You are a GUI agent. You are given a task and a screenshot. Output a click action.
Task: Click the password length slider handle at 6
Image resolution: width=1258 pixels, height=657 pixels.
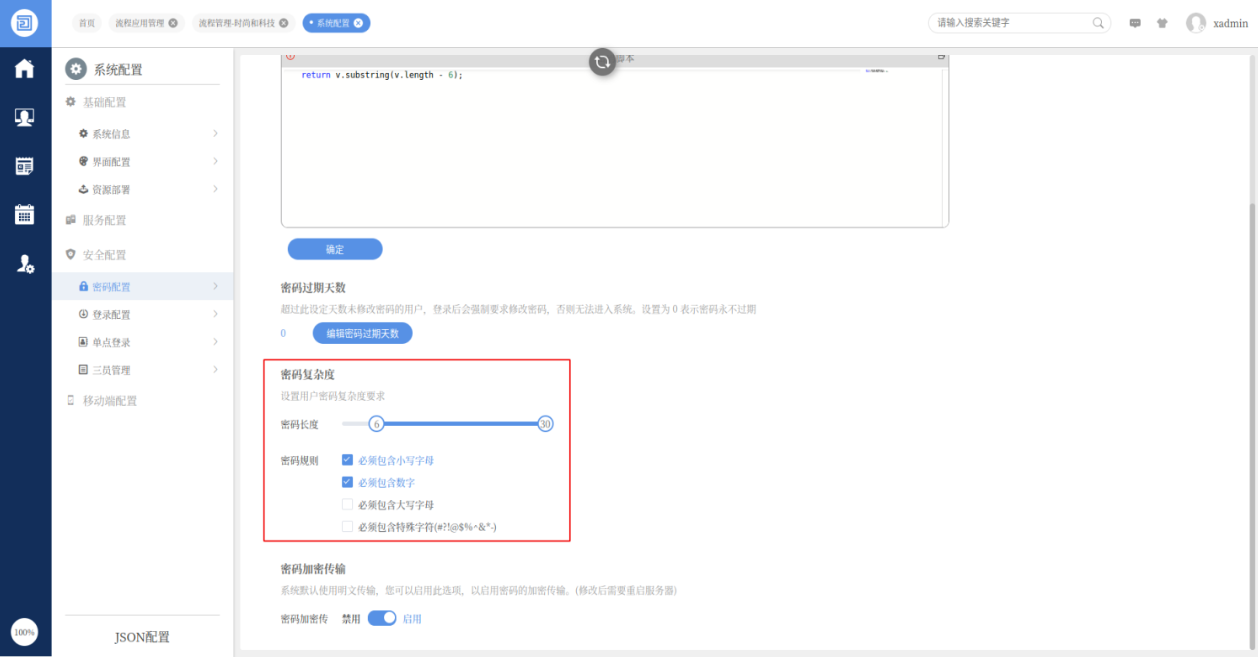tap(376, 424)
